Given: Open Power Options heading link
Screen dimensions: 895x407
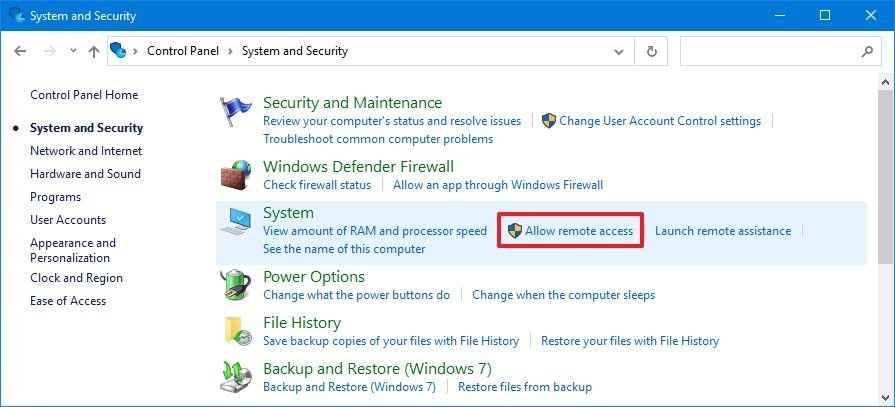Looking at the screenshot, I should coord(313,277).
